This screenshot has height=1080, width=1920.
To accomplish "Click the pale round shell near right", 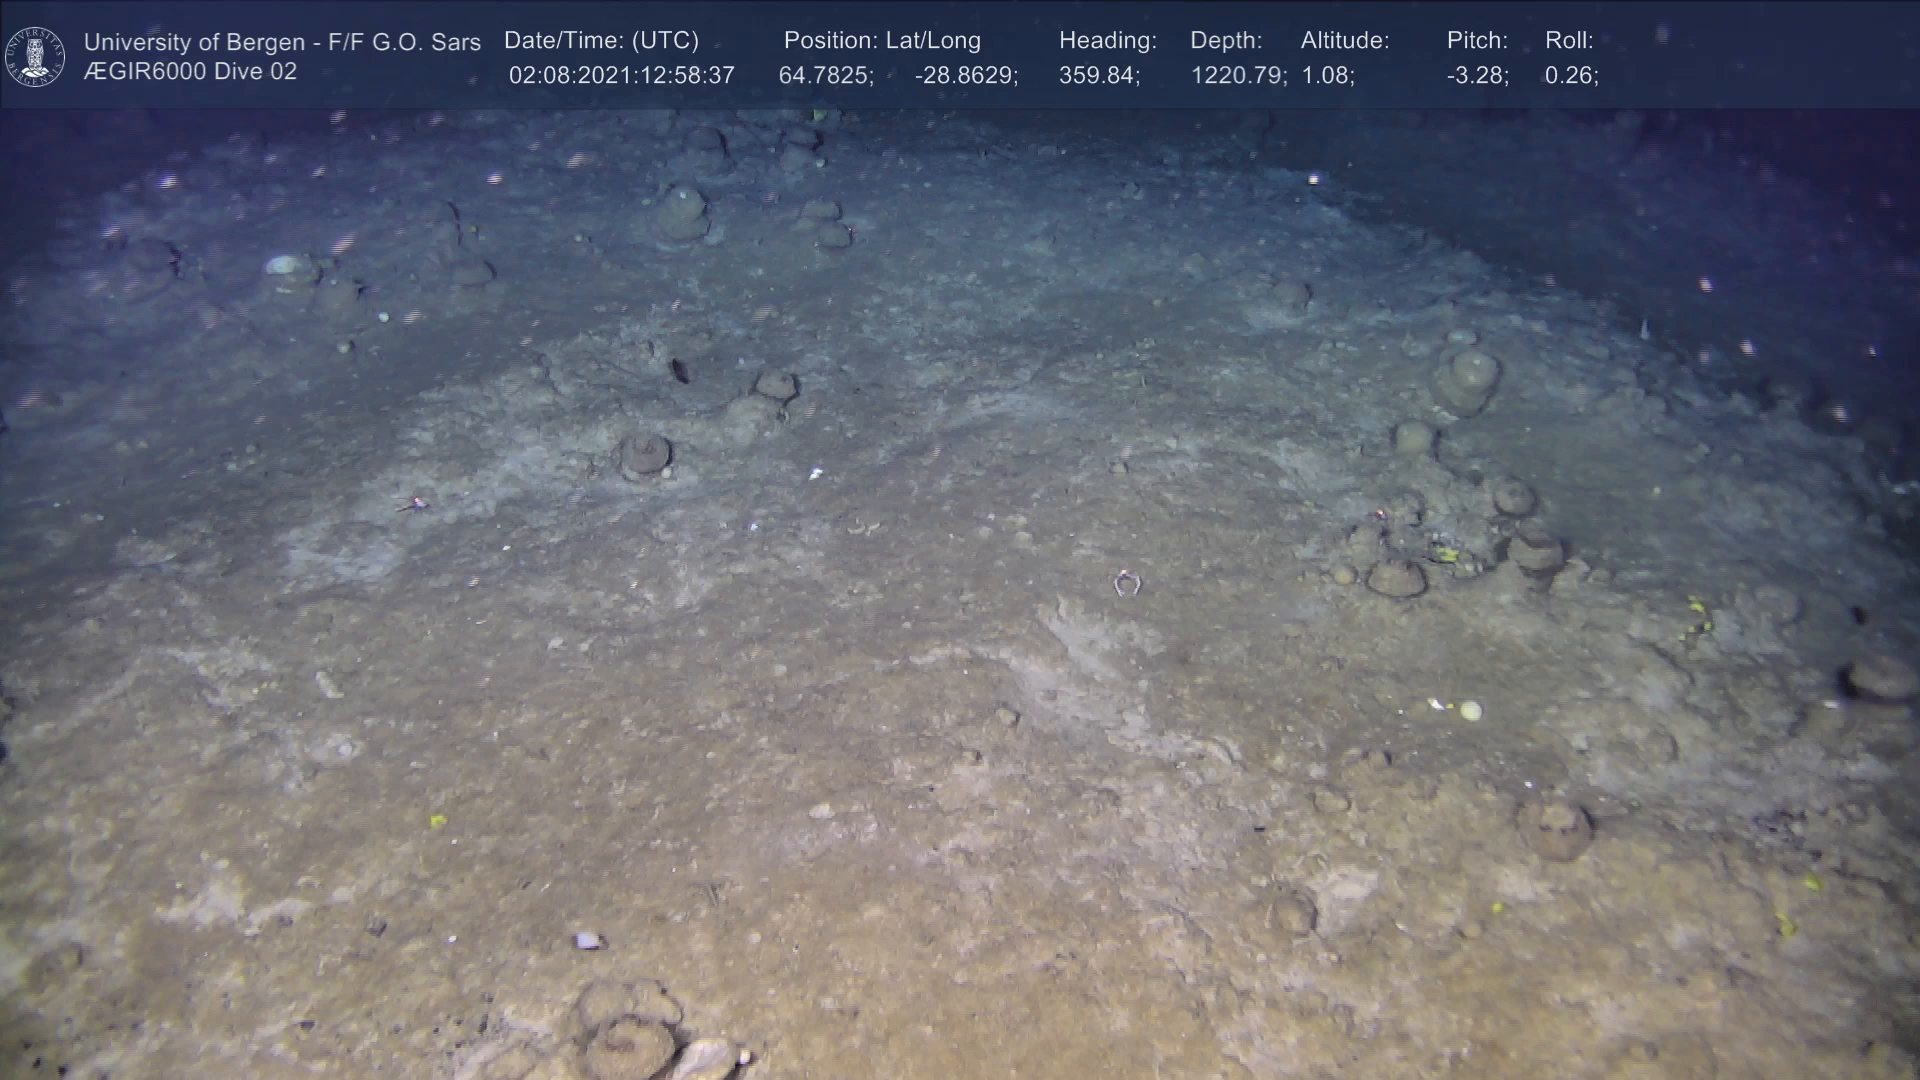I will 1470,710.
